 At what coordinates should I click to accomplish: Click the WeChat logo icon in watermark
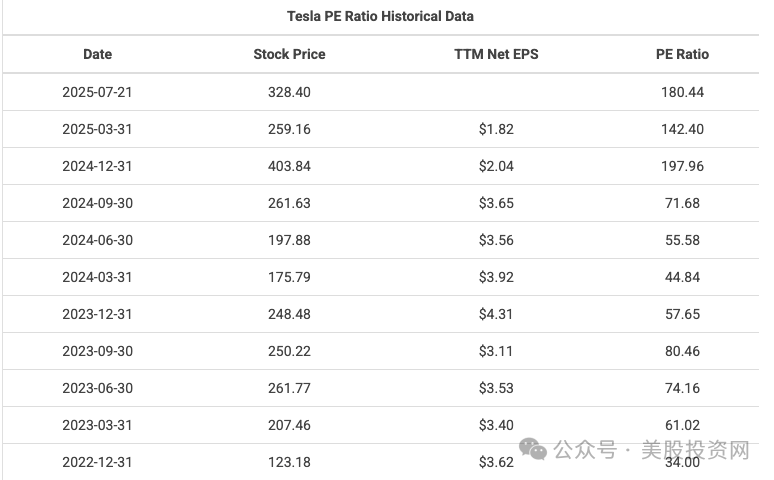click(x=533, y=449)
